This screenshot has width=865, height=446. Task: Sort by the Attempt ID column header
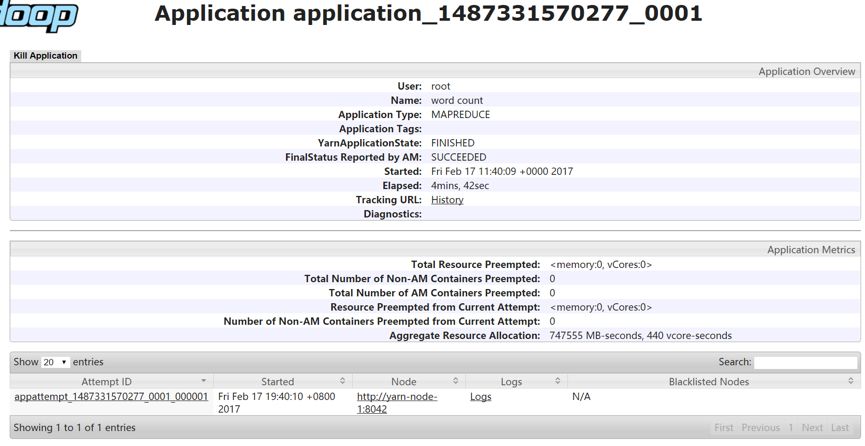pyautogui.click(x=111, y=381)
